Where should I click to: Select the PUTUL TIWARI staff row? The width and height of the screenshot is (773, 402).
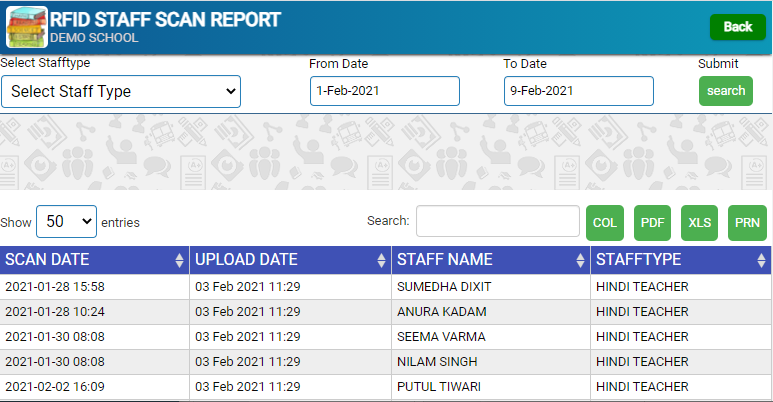tap(386, 387)
